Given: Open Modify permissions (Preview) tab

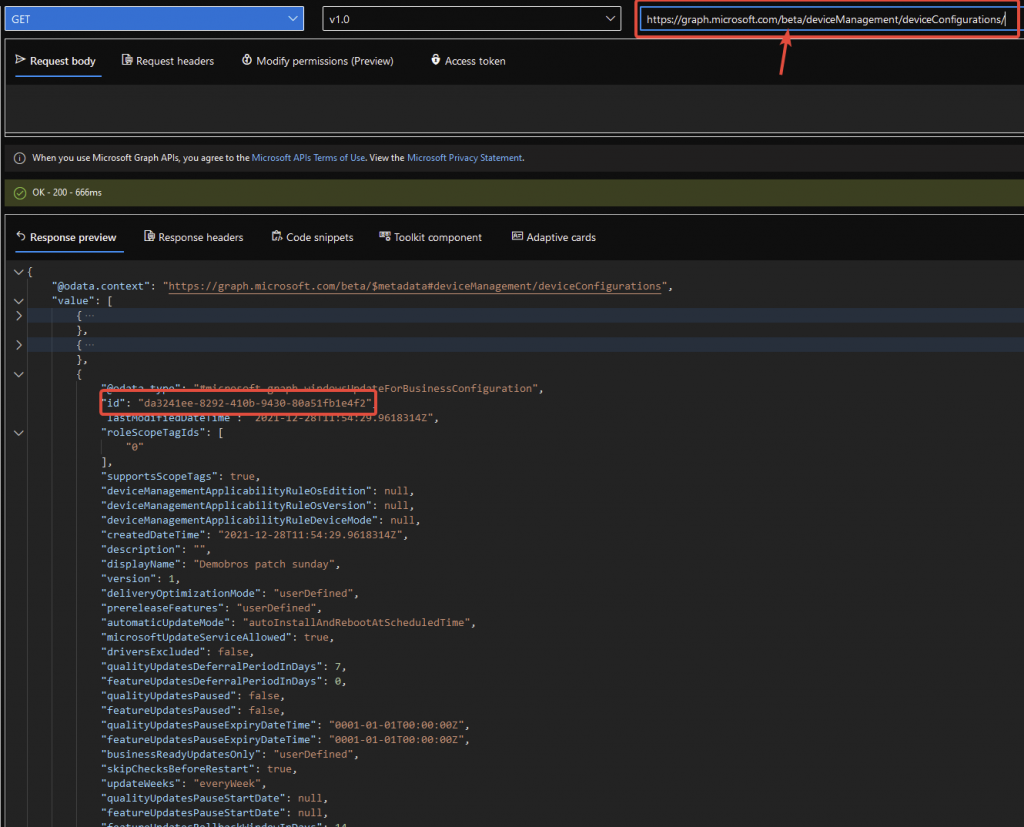Looking at the screenshot, I should [x=317, y=61].
